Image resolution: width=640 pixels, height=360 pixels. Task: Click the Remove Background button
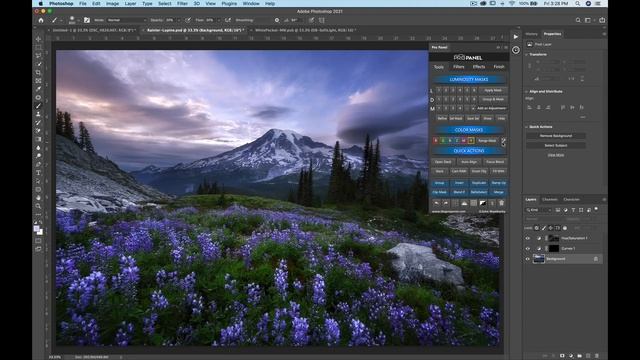click(x=556, y=136)
